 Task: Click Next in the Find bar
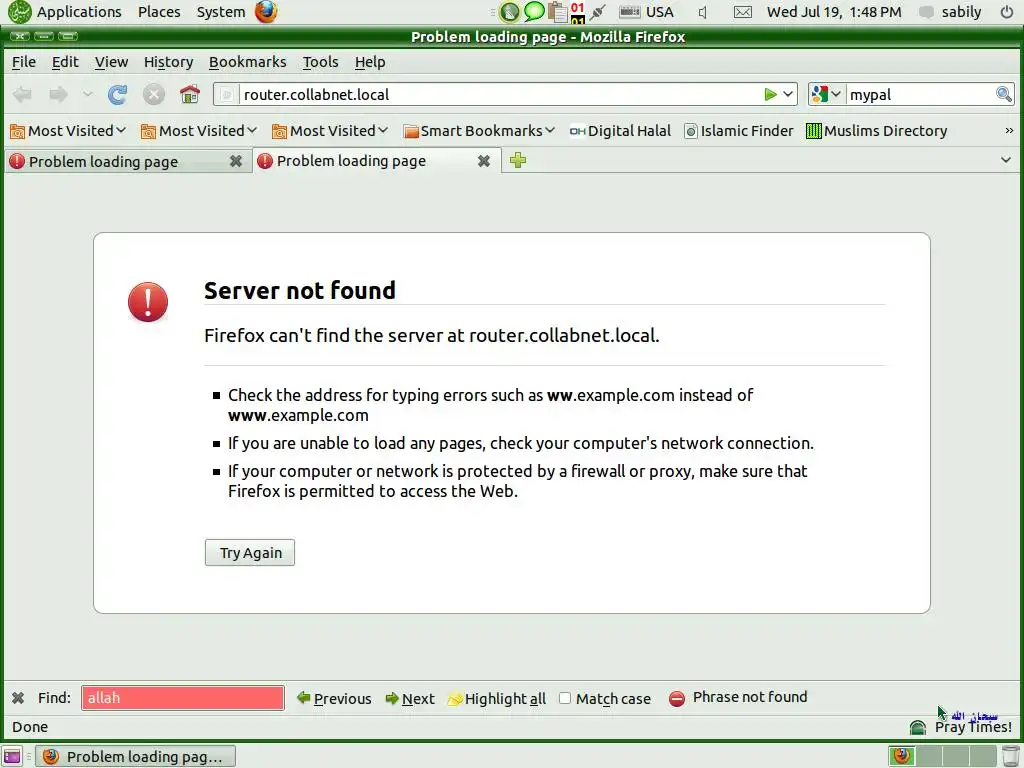(410, 699)
